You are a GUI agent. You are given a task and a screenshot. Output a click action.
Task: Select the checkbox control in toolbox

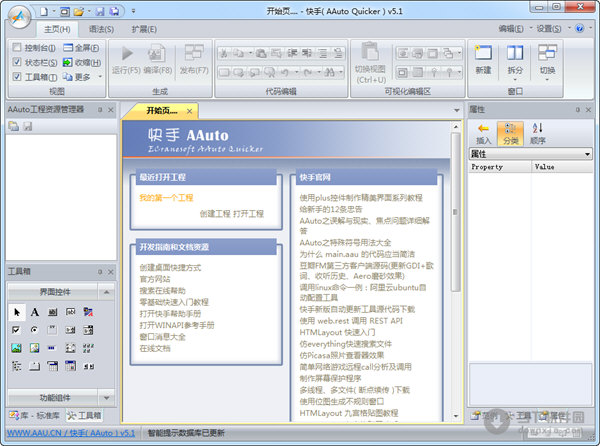(16, 330)
